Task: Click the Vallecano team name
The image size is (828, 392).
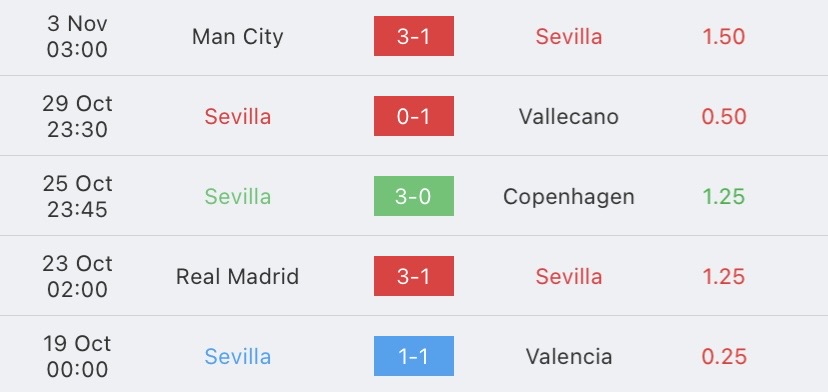Action: (x=569, y=116)
